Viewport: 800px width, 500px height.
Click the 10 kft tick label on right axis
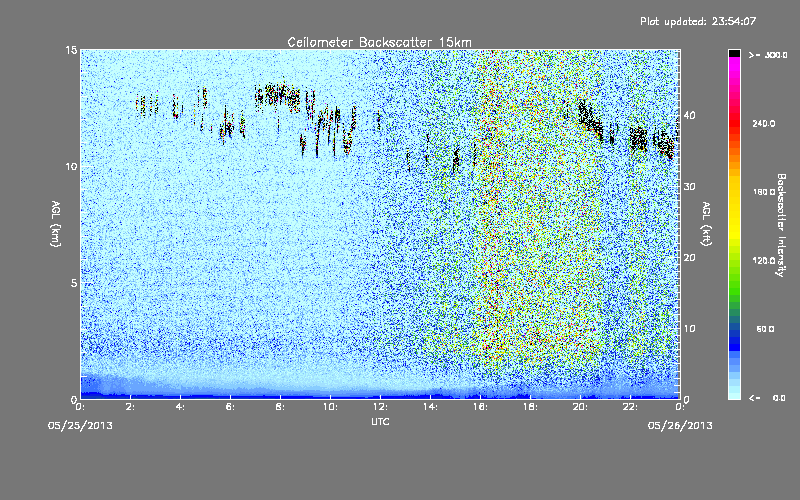(x=689, y=329)
